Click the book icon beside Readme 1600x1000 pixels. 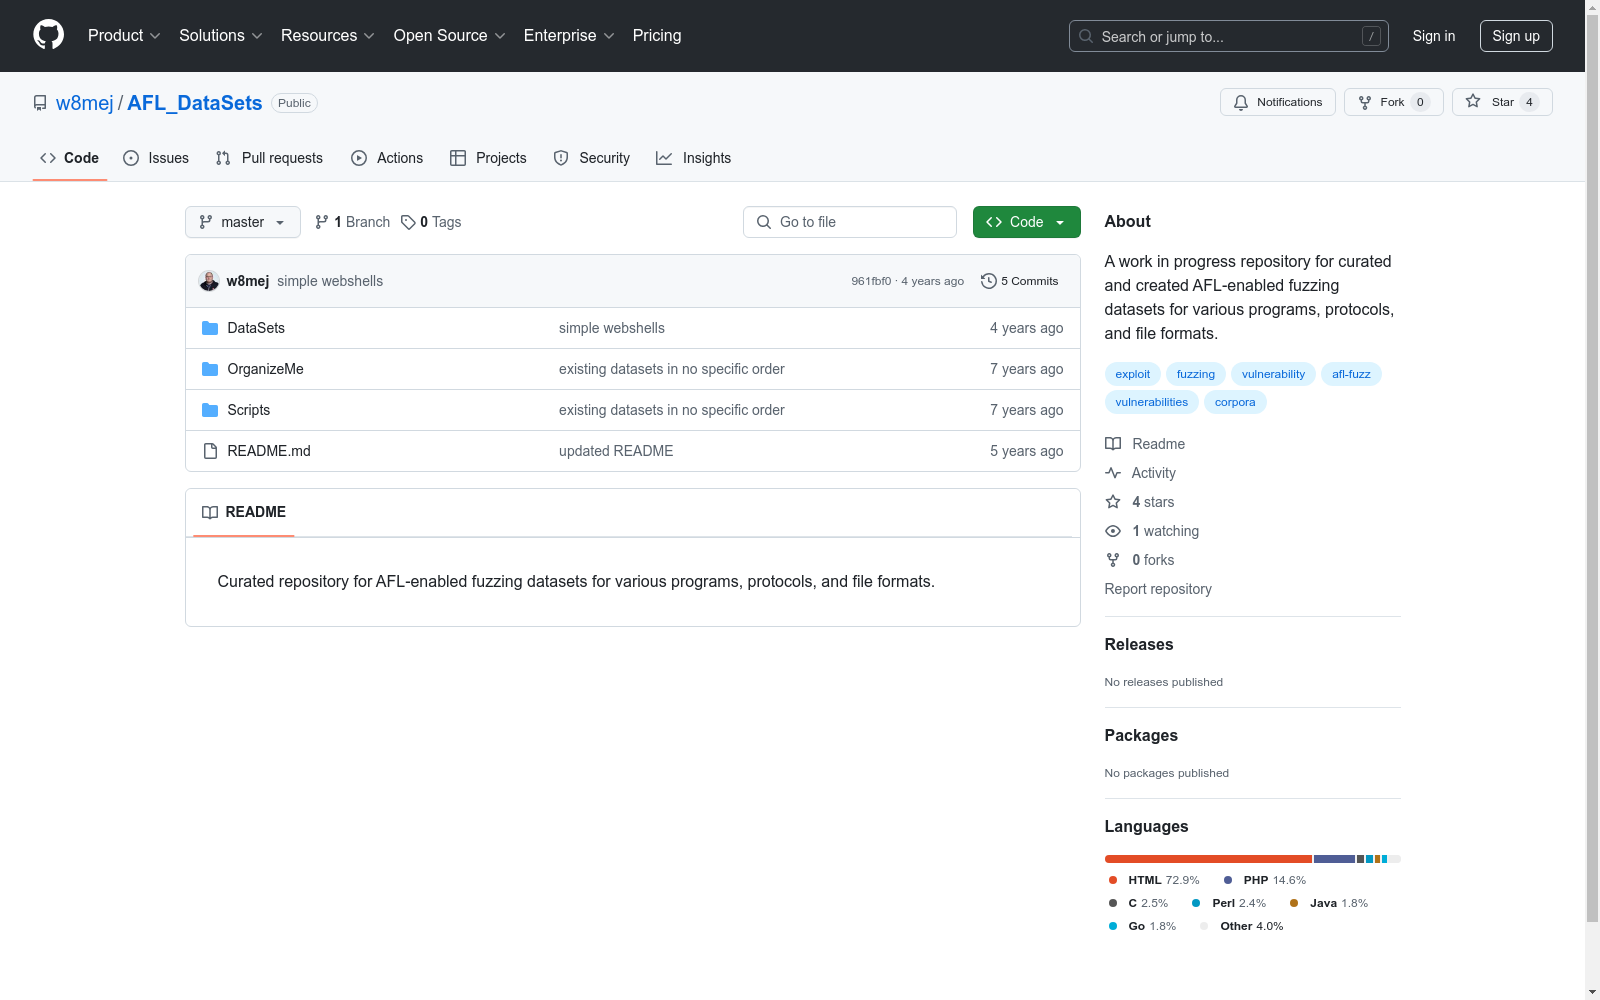(1113, 444)
